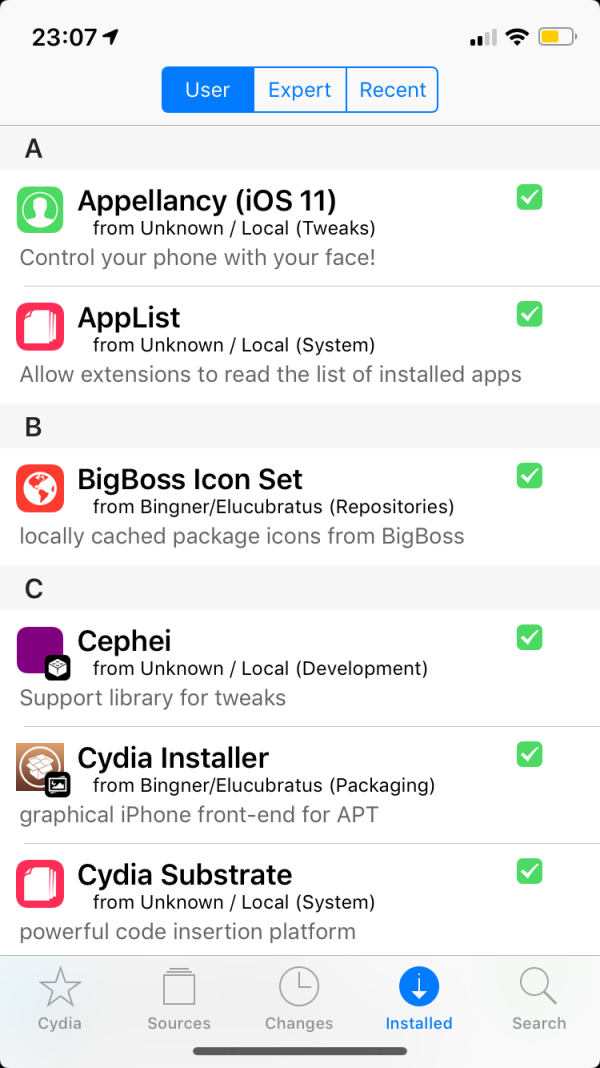600x1068 pixels.
Task: Go to the Changes clock tab
Action: point(299,998)
